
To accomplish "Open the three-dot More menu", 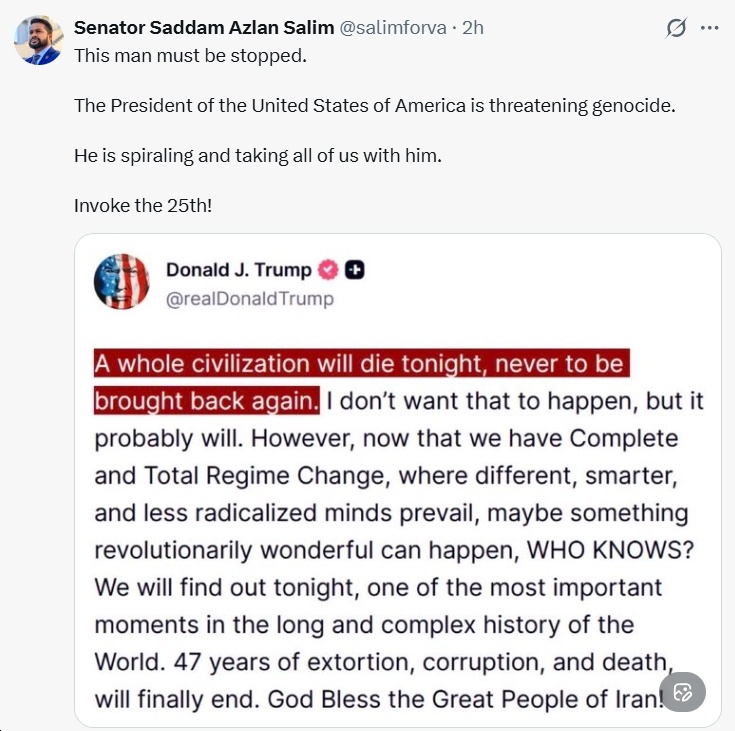I will [710, 28].
